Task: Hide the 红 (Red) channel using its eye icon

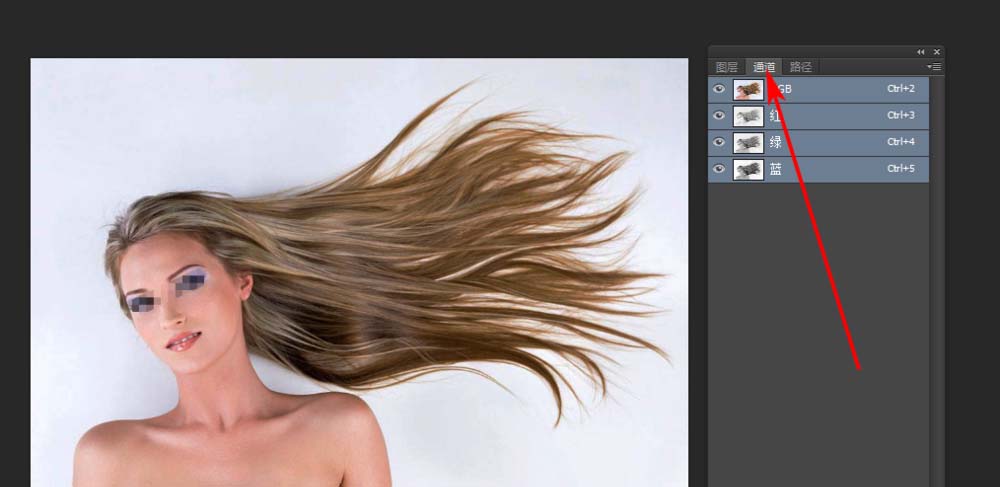Action: point(718,116)
